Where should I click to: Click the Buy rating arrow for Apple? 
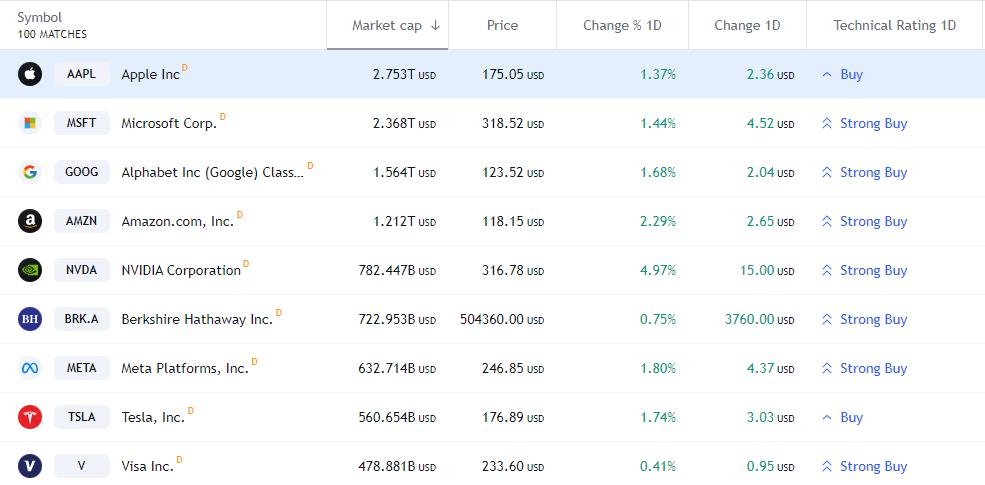[x=827, y=74]
